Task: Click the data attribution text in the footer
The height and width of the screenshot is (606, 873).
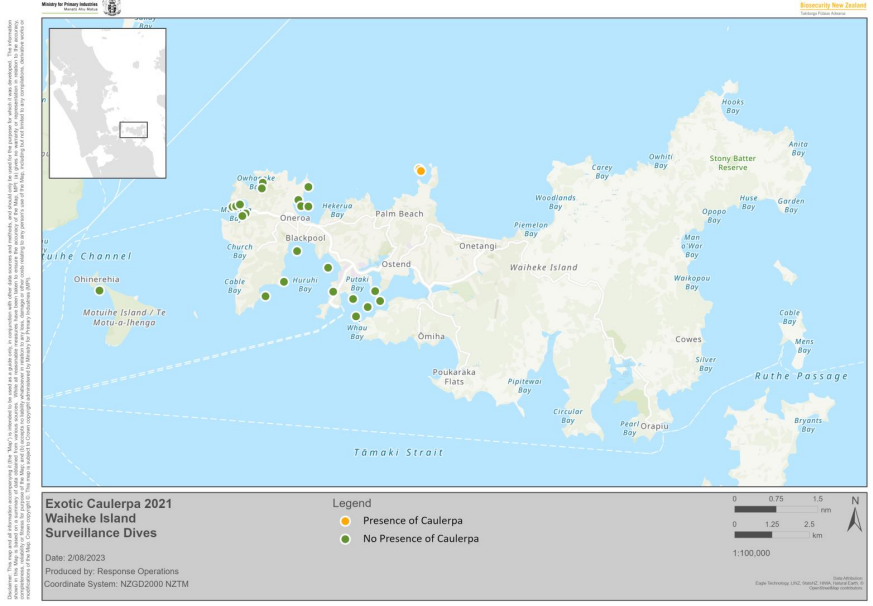Action: [x=809, y=583]
